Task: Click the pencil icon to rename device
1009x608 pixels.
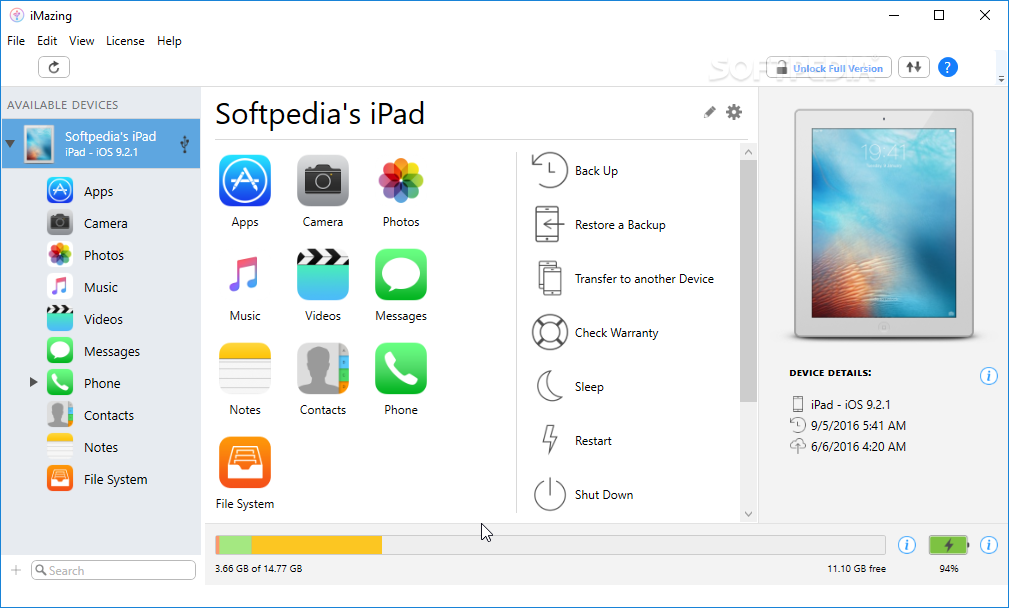Action: point(710,112)
